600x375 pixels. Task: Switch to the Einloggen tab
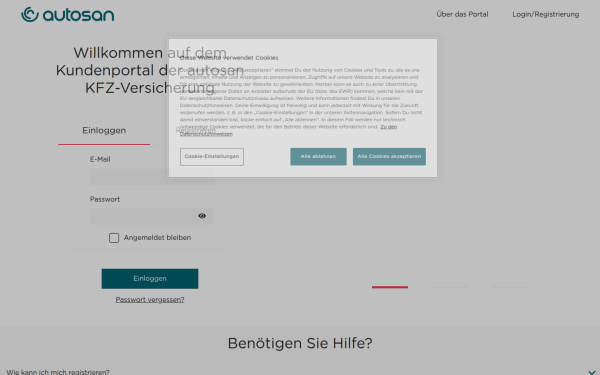104,130
